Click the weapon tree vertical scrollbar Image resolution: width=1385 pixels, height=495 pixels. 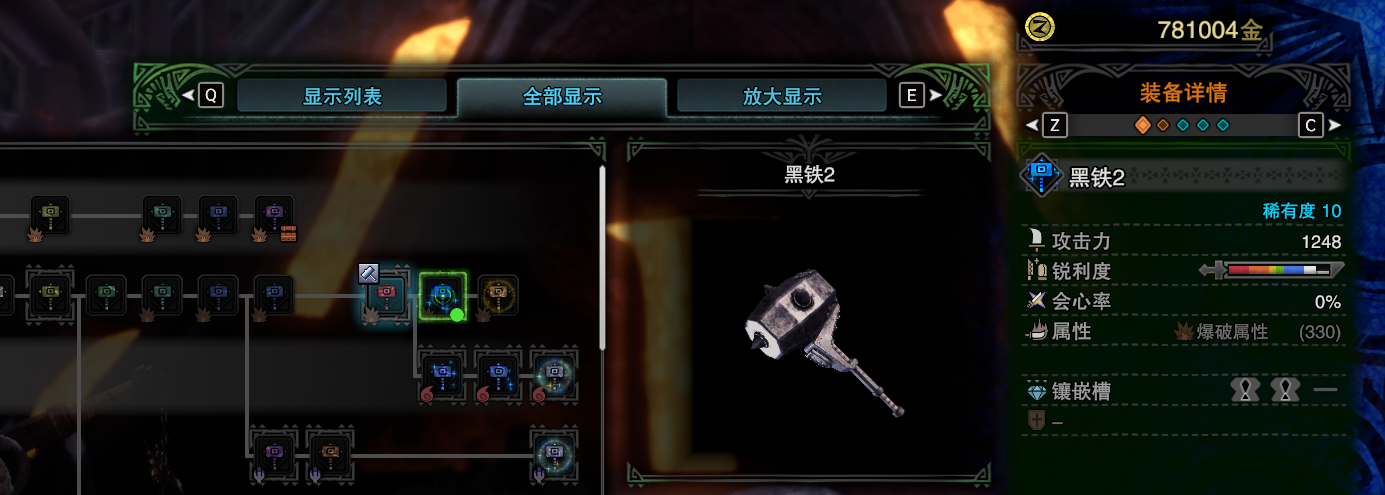[x=602, y=257]
